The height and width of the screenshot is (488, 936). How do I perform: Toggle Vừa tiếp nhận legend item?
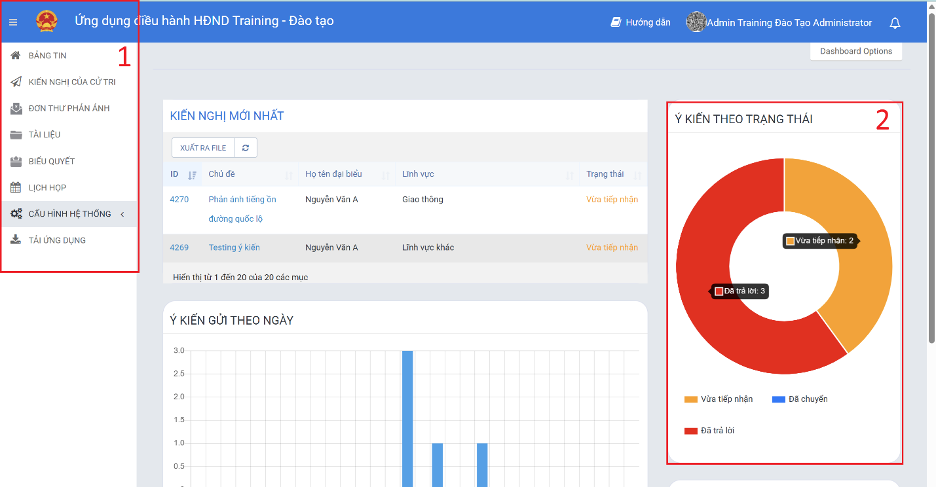coord(718,399)
